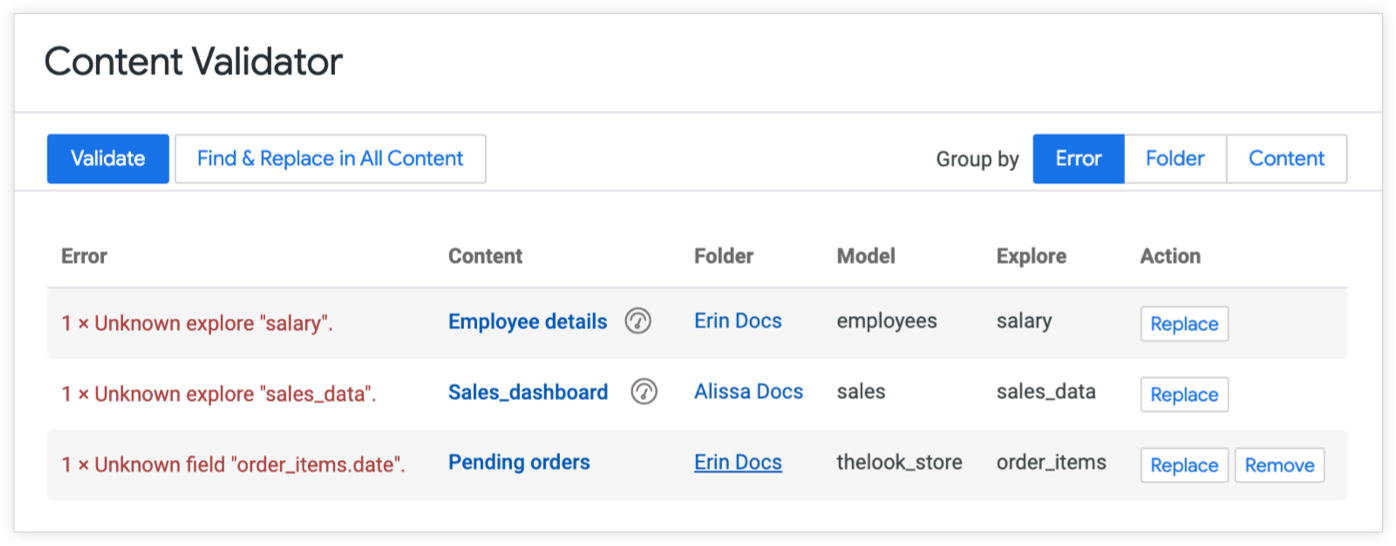Group results by Error
The height and width of the screenshot is (546, 1396).
click(1078, 159)
